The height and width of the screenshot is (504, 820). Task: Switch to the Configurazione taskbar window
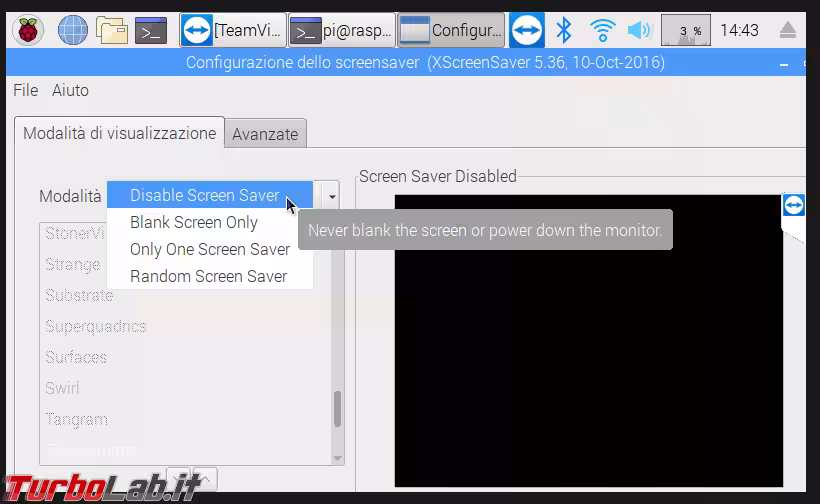(x=451, y=30)
